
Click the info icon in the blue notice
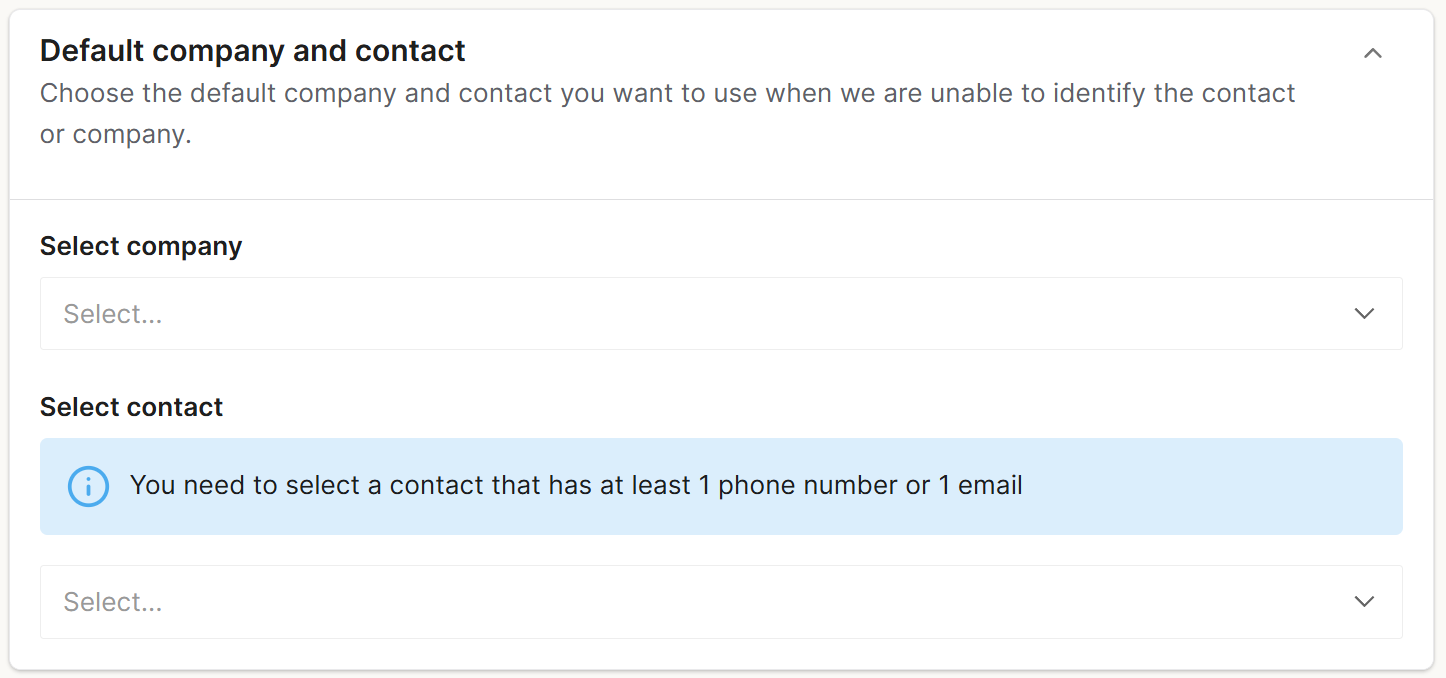(88, 486)
